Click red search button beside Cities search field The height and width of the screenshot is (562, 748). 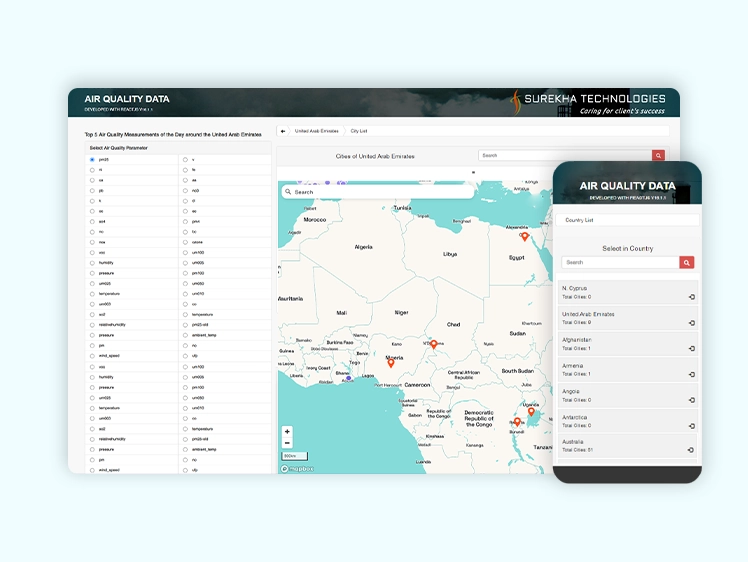(x=658, y=156)
